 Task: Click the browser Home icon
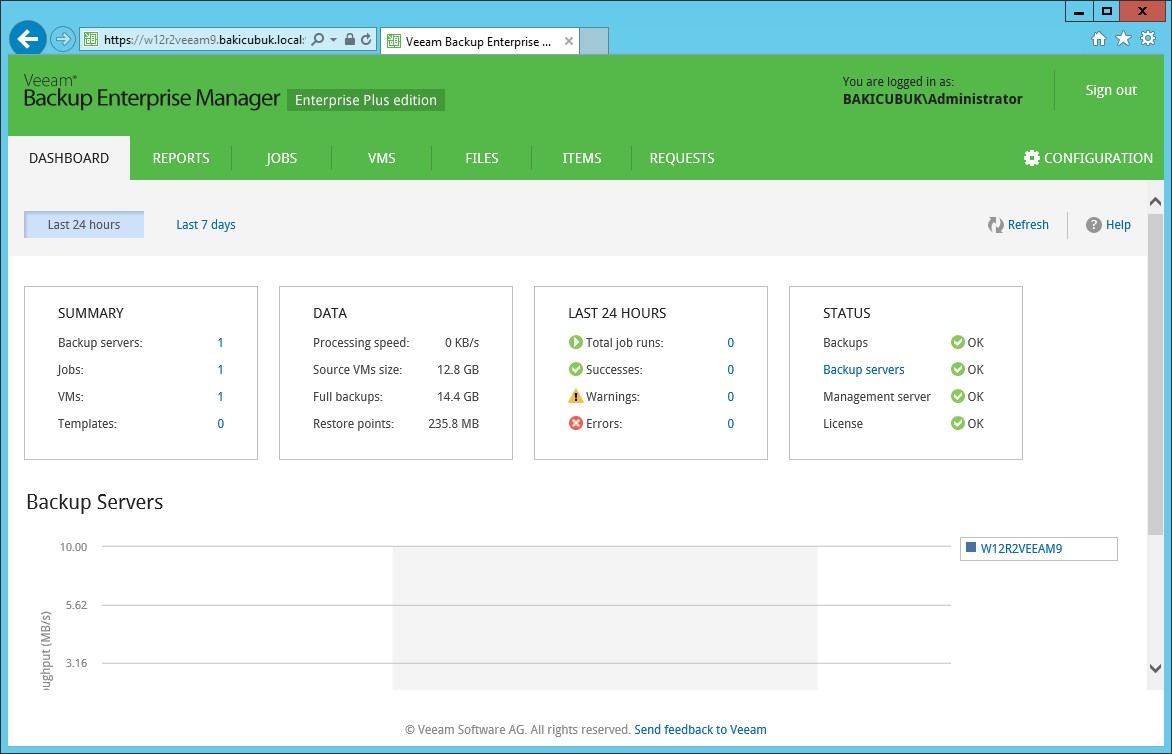point(1099,39)
